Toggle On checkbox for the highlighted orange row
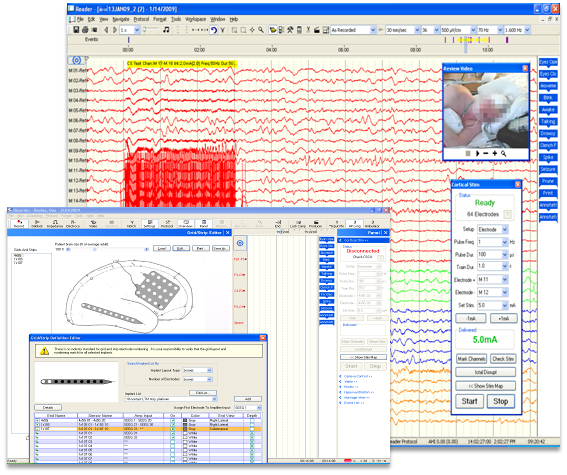 point(172,429)
